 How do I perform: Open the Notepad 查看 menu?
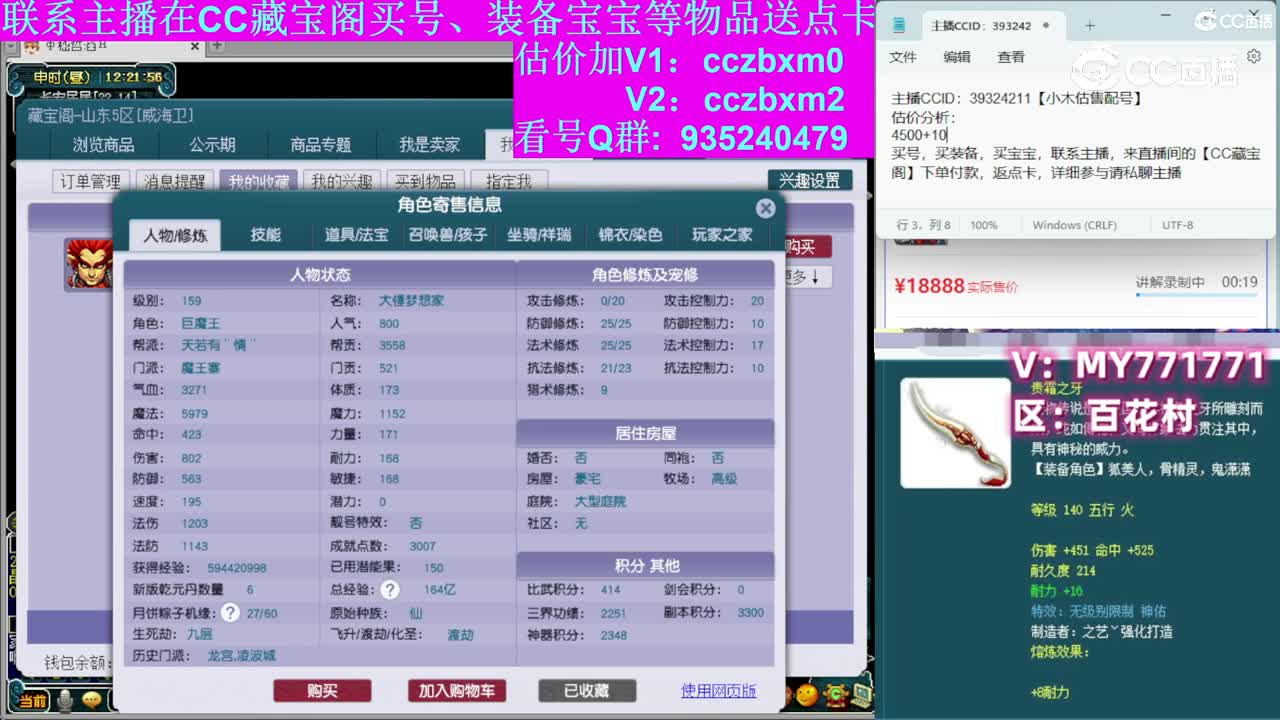1011,57
